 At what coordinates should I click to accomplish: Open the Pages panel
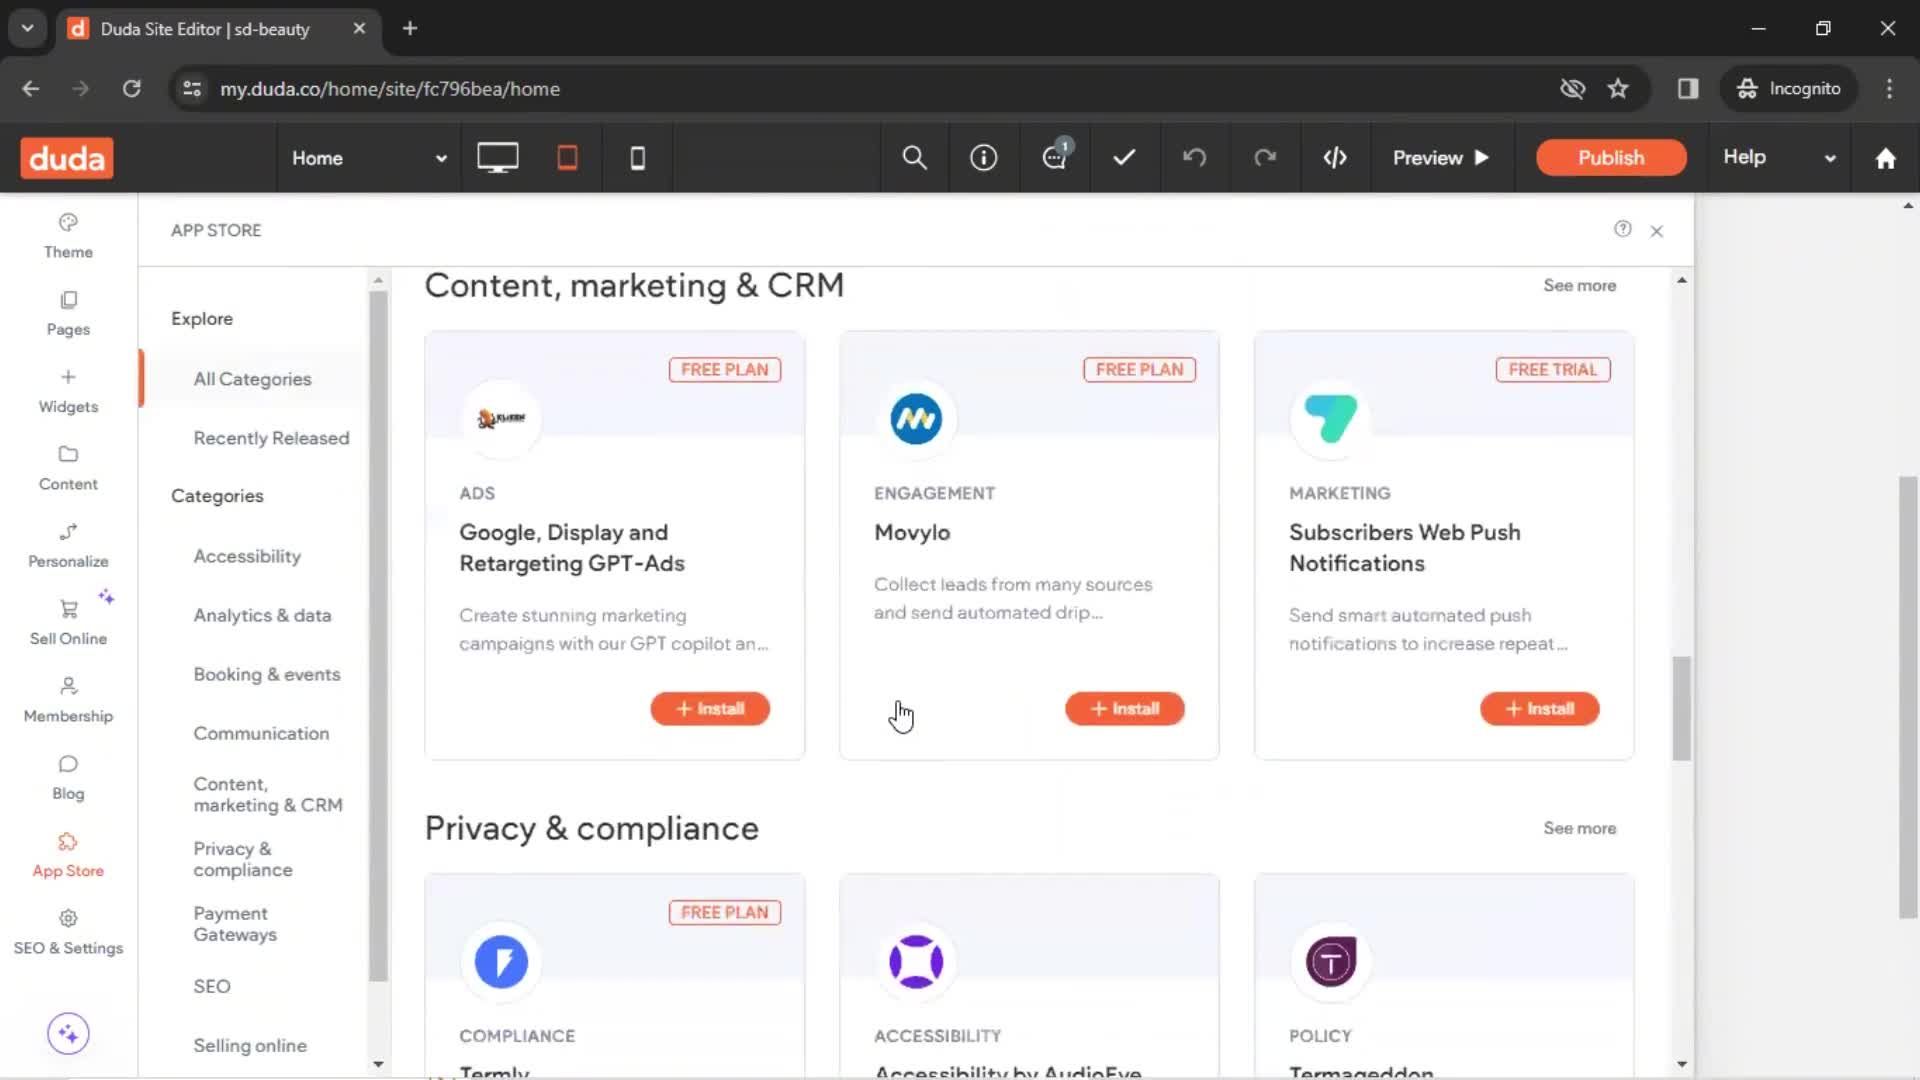pos(68,313)
